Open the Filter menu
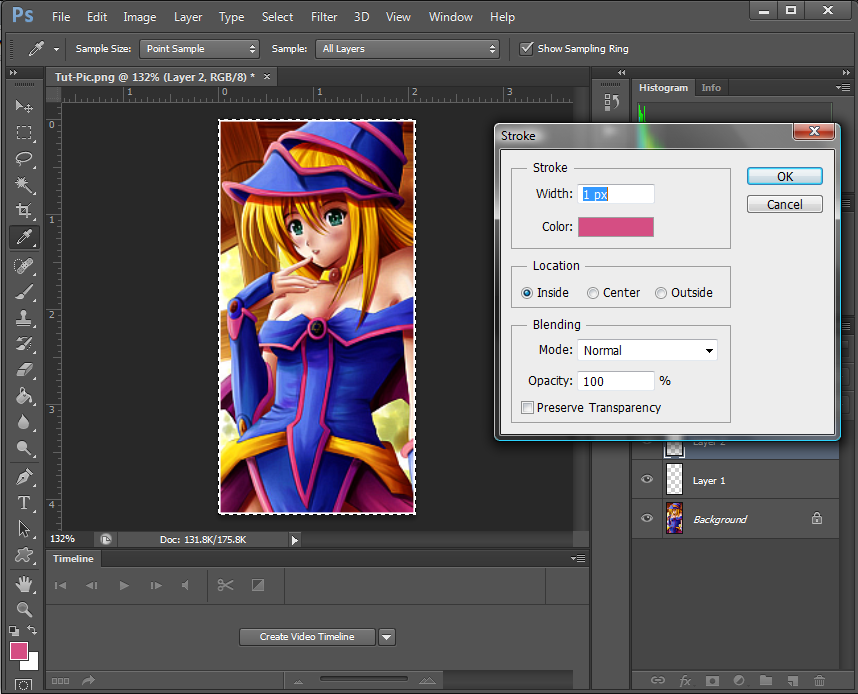 pyautogui.click(x=324, y=17)
